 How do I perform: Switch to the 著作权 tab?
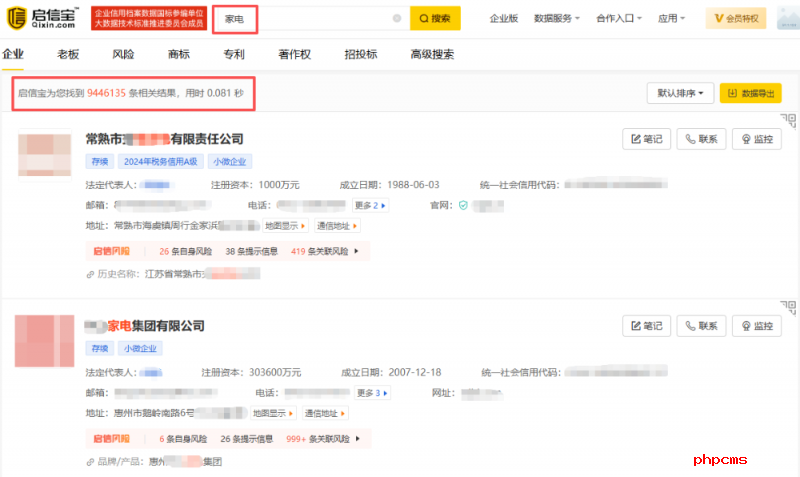click(294, 54)
